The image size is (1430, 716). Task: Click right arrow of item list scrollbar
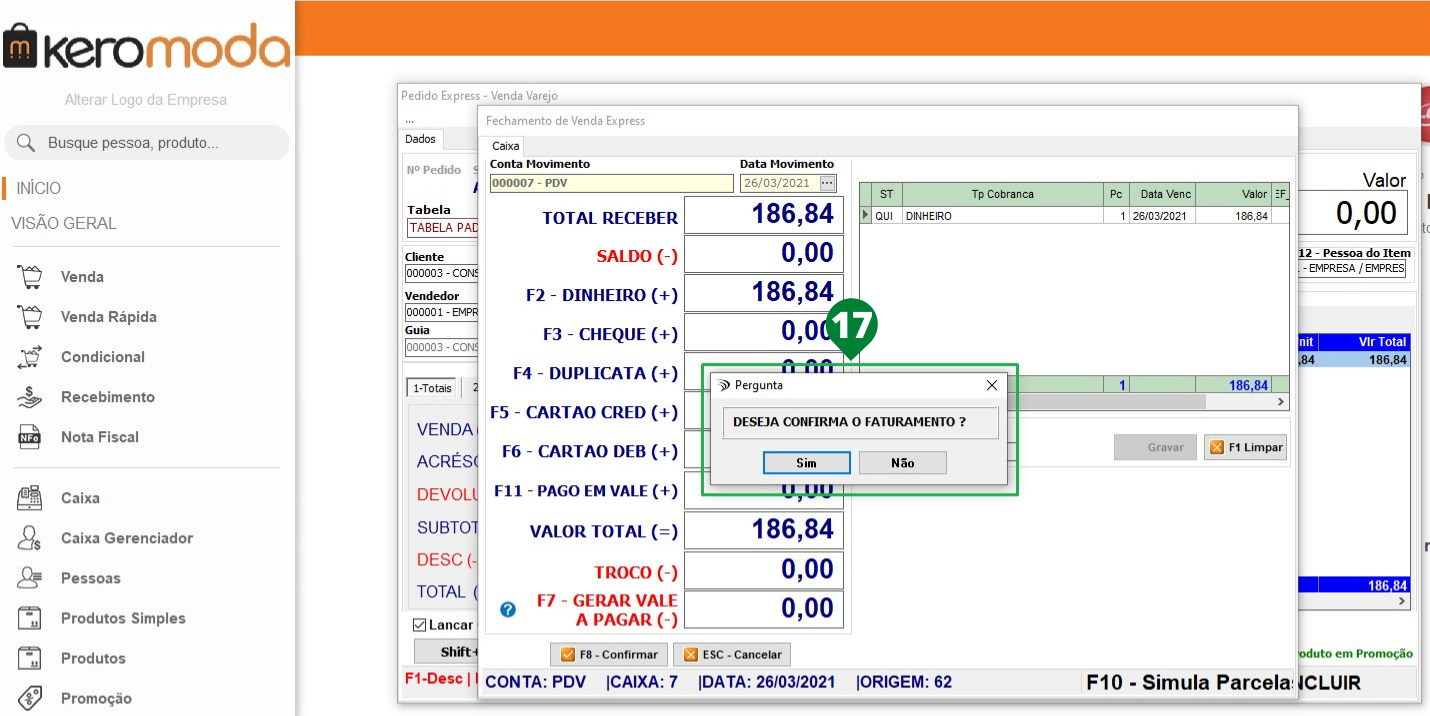click(x=1402, y=602)
